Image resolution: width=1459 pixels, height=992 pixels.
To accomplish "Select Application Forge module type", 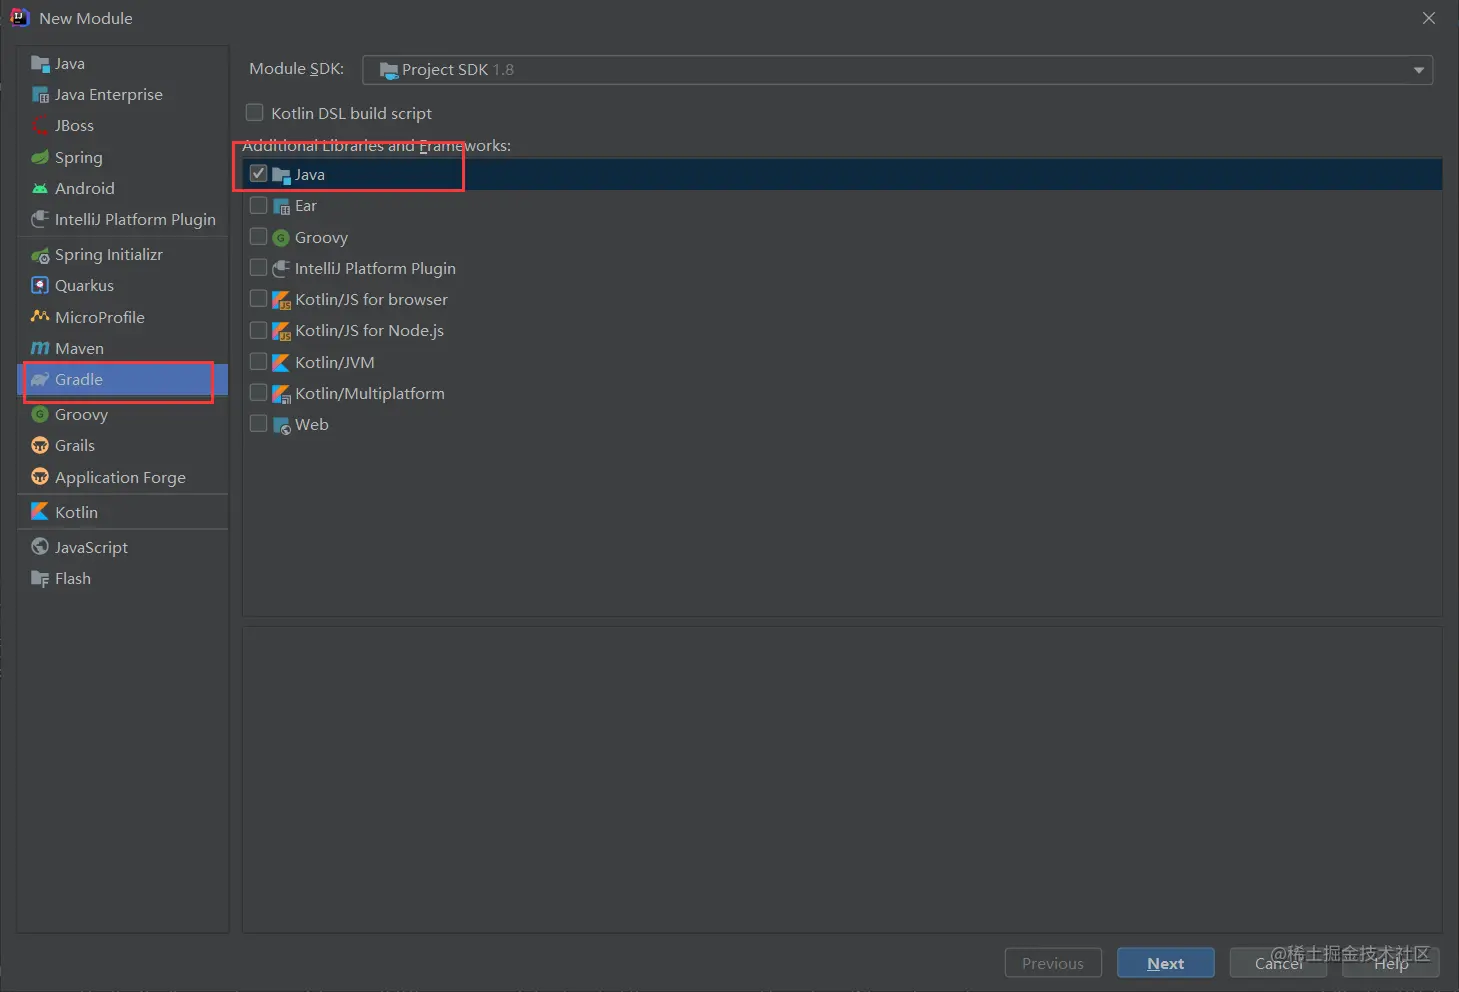I will [123, 478].
